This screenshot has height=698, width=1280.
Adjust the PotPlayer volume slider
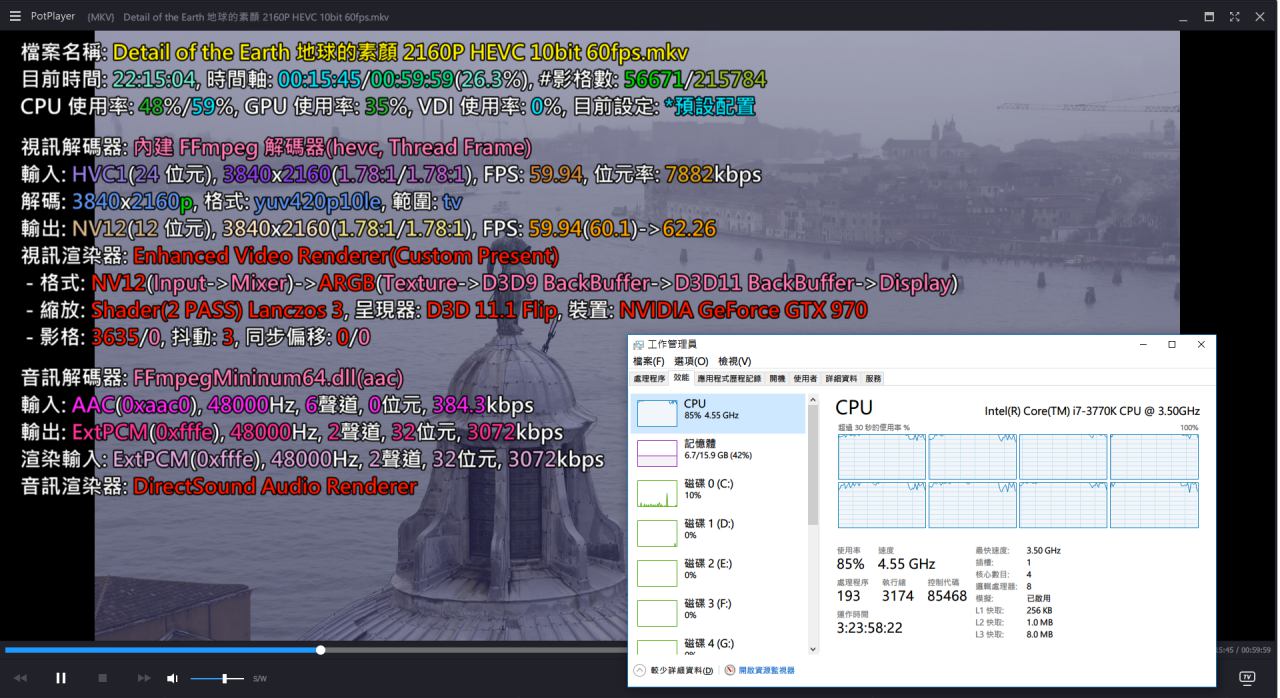[x=216, y=678]
